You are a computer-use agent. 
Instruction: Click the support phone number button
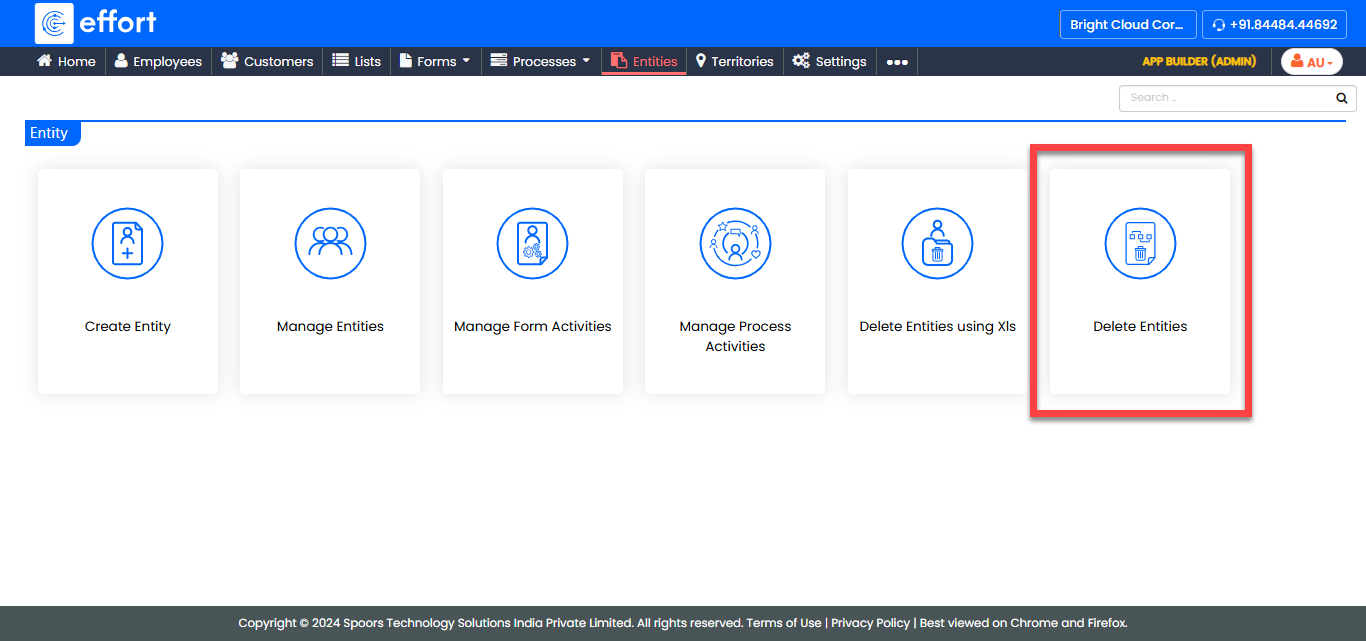click(x=1274, y=25)
